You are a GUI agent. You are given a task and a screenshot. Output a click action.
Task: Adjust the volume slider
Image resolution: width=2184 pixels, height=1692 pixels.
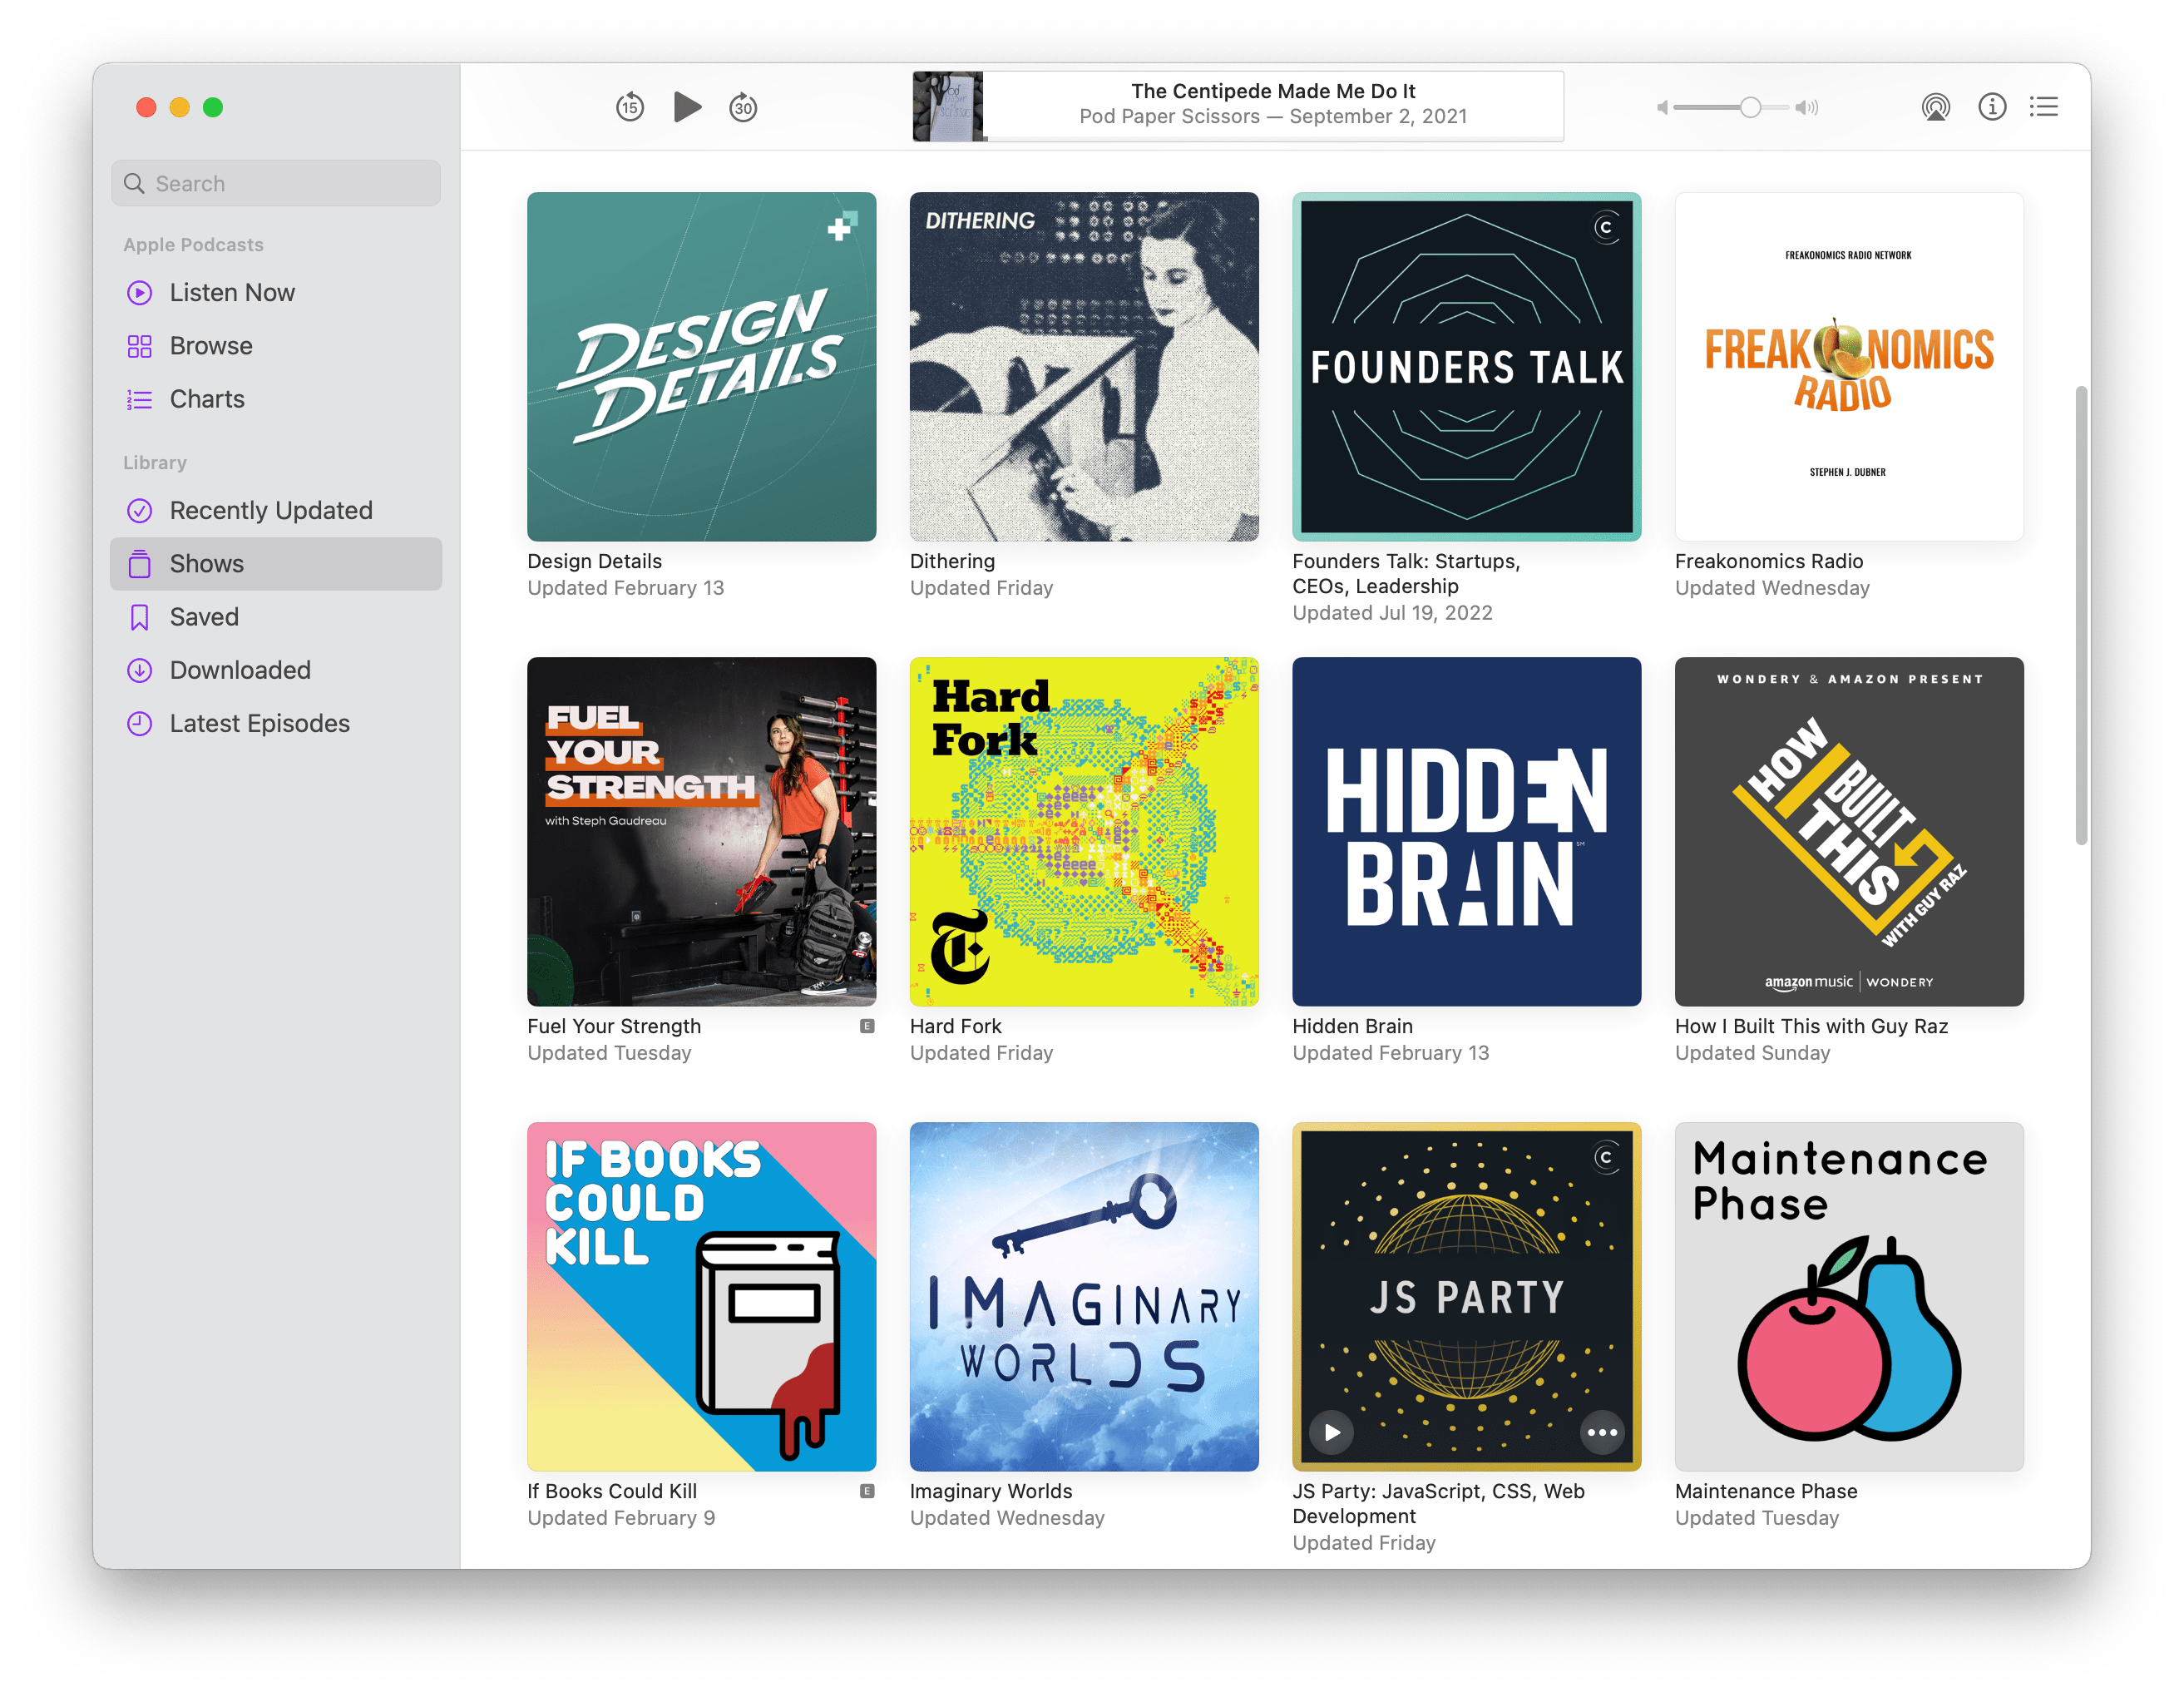1749,107
